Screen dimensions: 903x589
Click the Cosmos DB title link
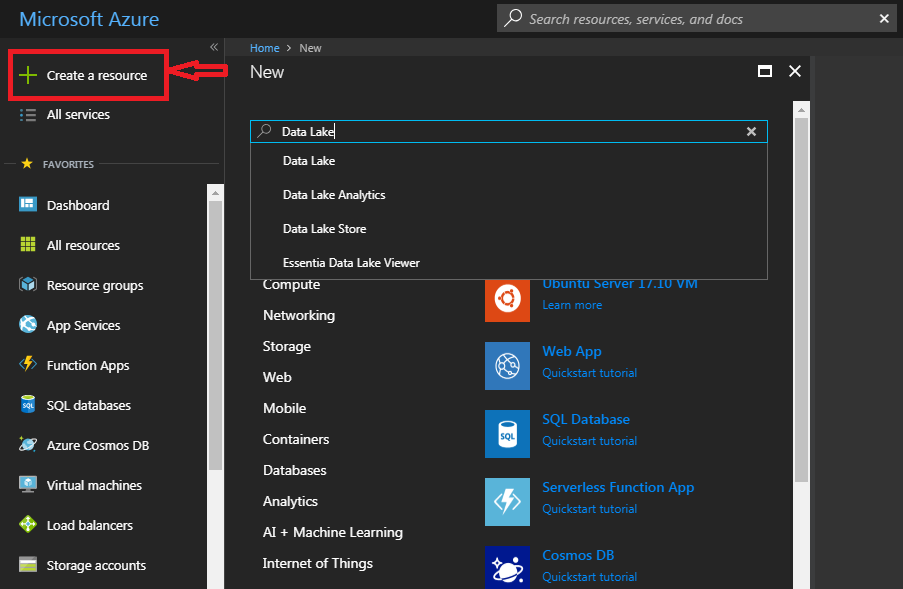[x=578, y=555]
